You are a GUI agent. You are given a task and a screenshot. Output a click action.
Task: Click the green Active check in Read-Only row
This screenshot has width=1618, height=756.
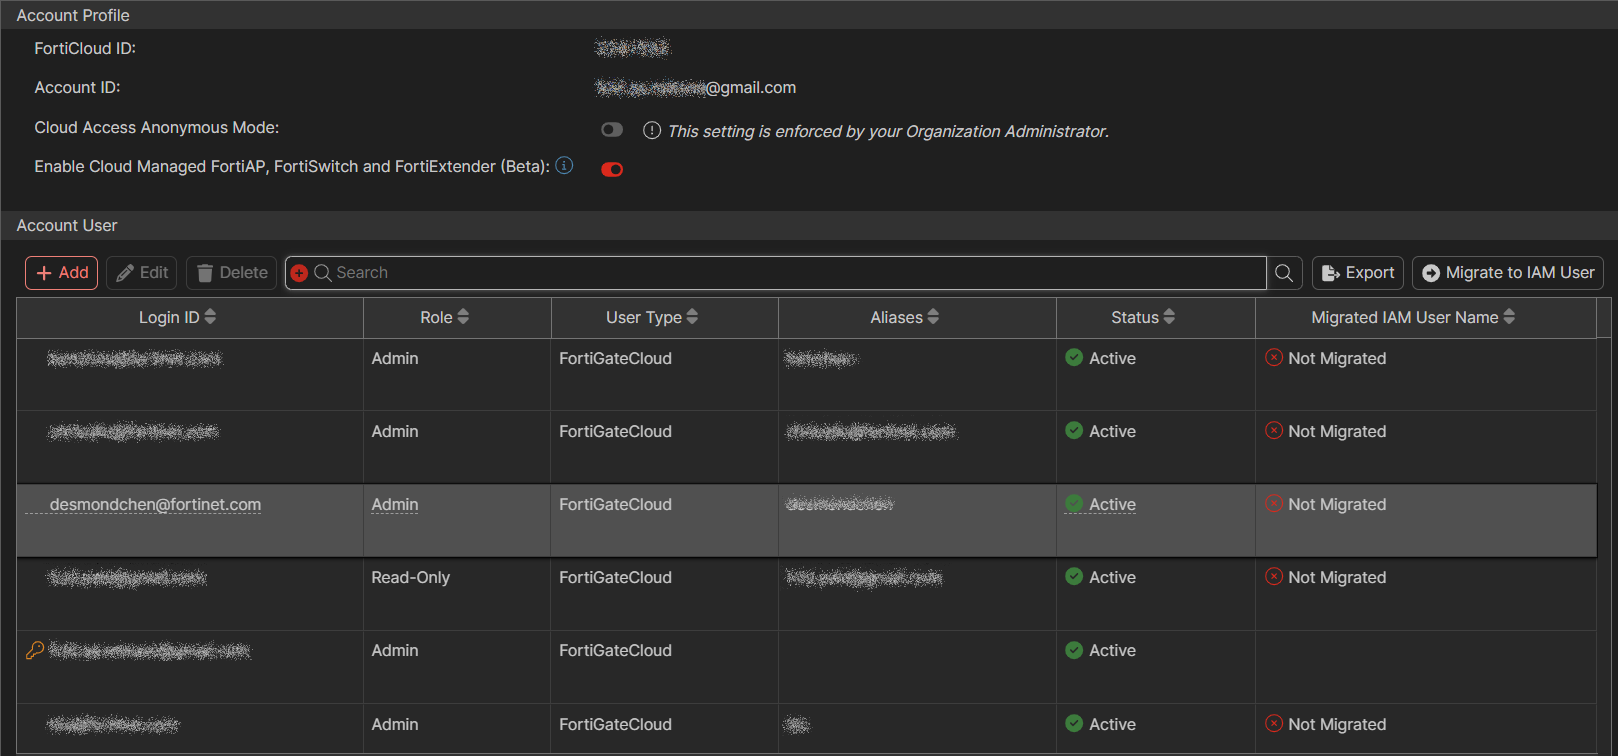point(1074,577)
